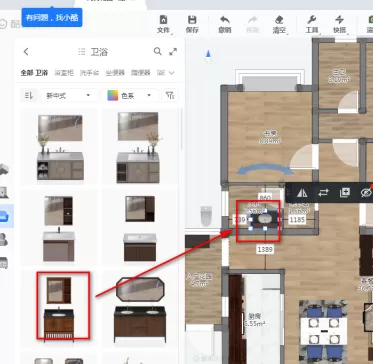Click the north compass arrow on canvas

[x=208, y=56]
